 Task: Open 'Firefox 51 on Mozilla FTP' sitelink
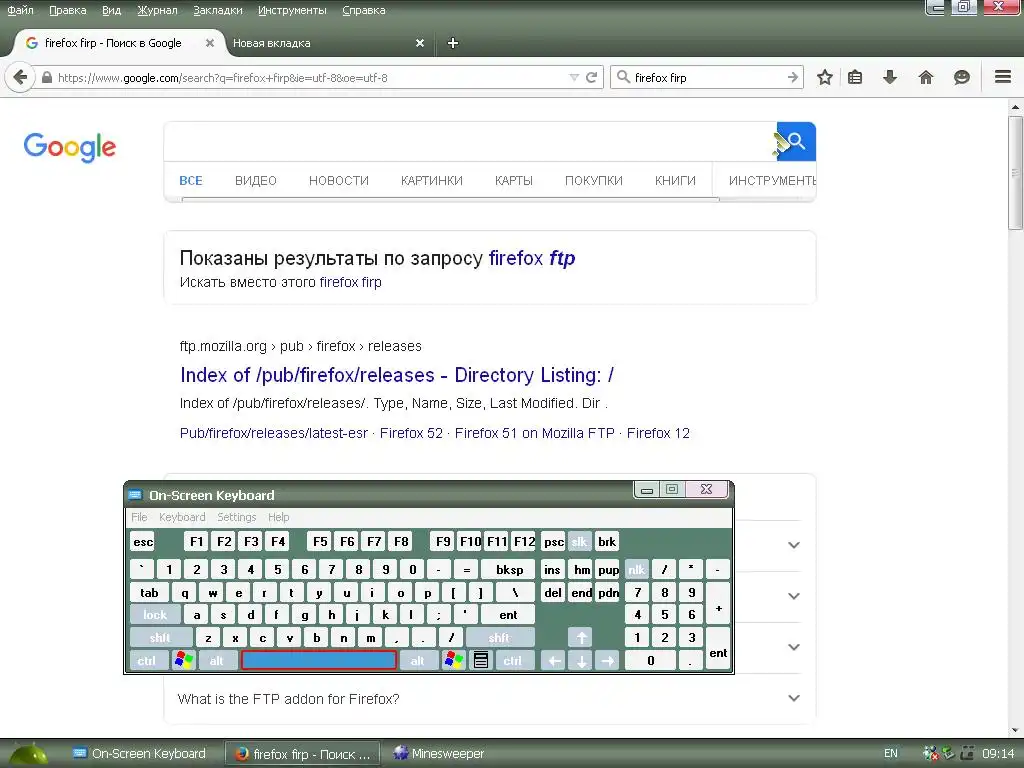(x=534, y=433)
